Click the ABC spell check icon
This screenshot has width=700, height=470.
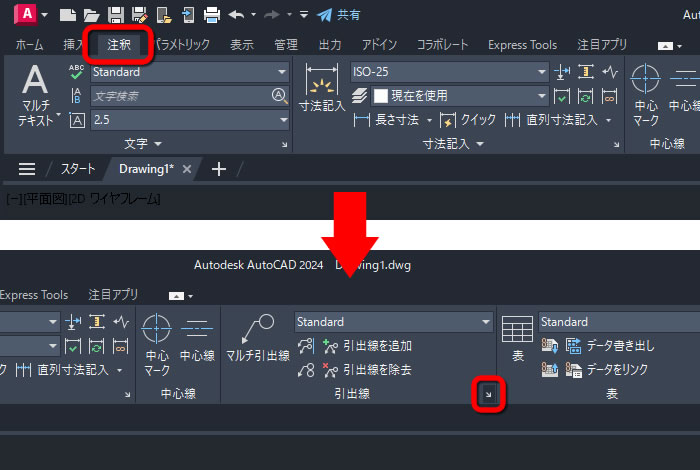coord(76,72)
